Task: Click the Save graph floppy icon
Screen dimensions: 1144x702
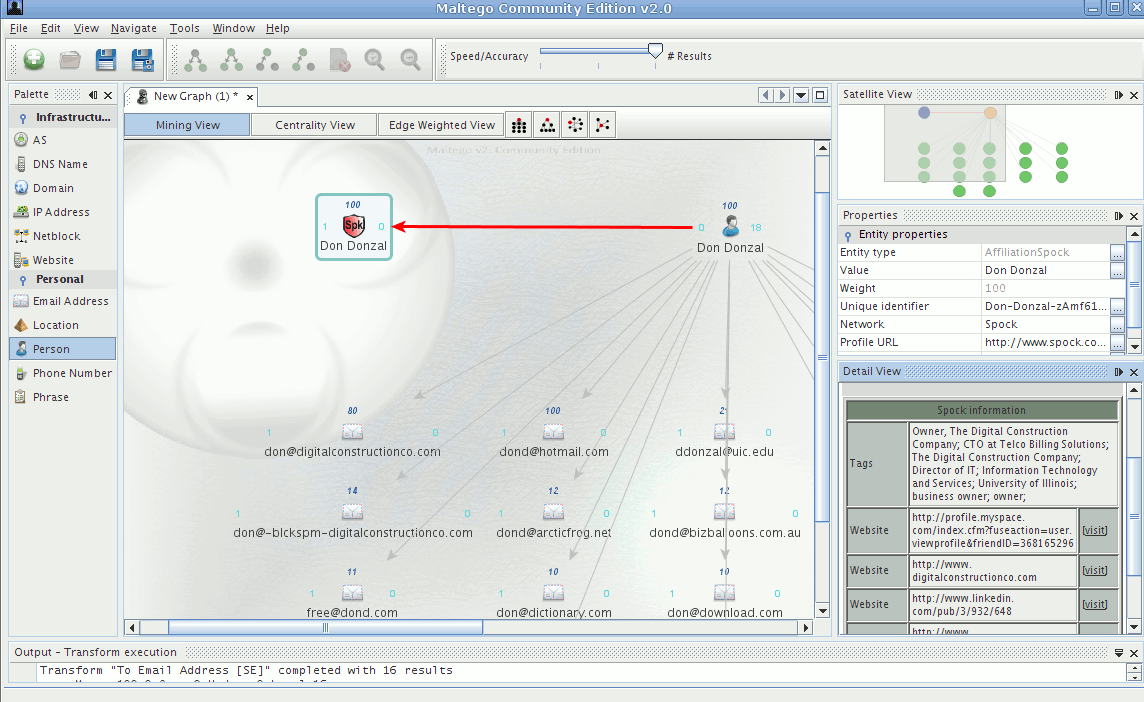Action: pyautogui.click(x=106, y=60)
